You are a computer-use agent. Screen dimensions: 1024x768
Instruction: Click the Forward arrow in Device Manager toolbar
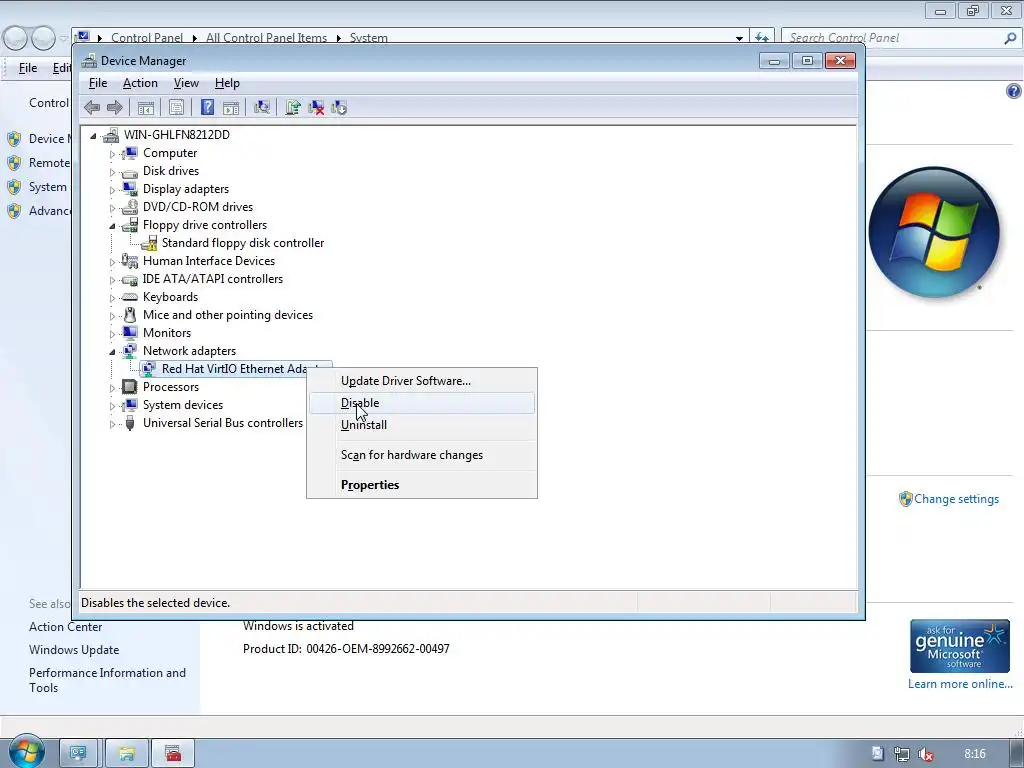(x=114, y=108)
